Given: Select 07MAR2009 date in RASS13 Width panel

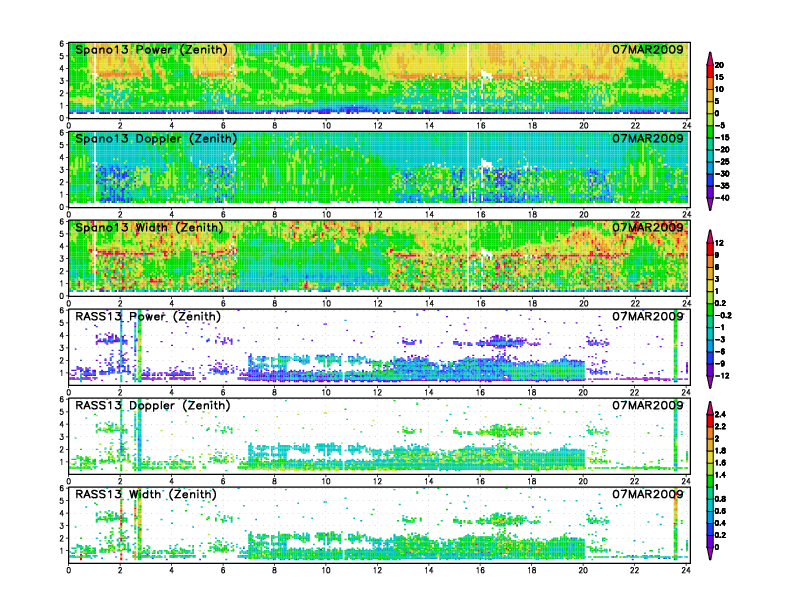Looking at the screenshot, I should [x=648, y=494].
